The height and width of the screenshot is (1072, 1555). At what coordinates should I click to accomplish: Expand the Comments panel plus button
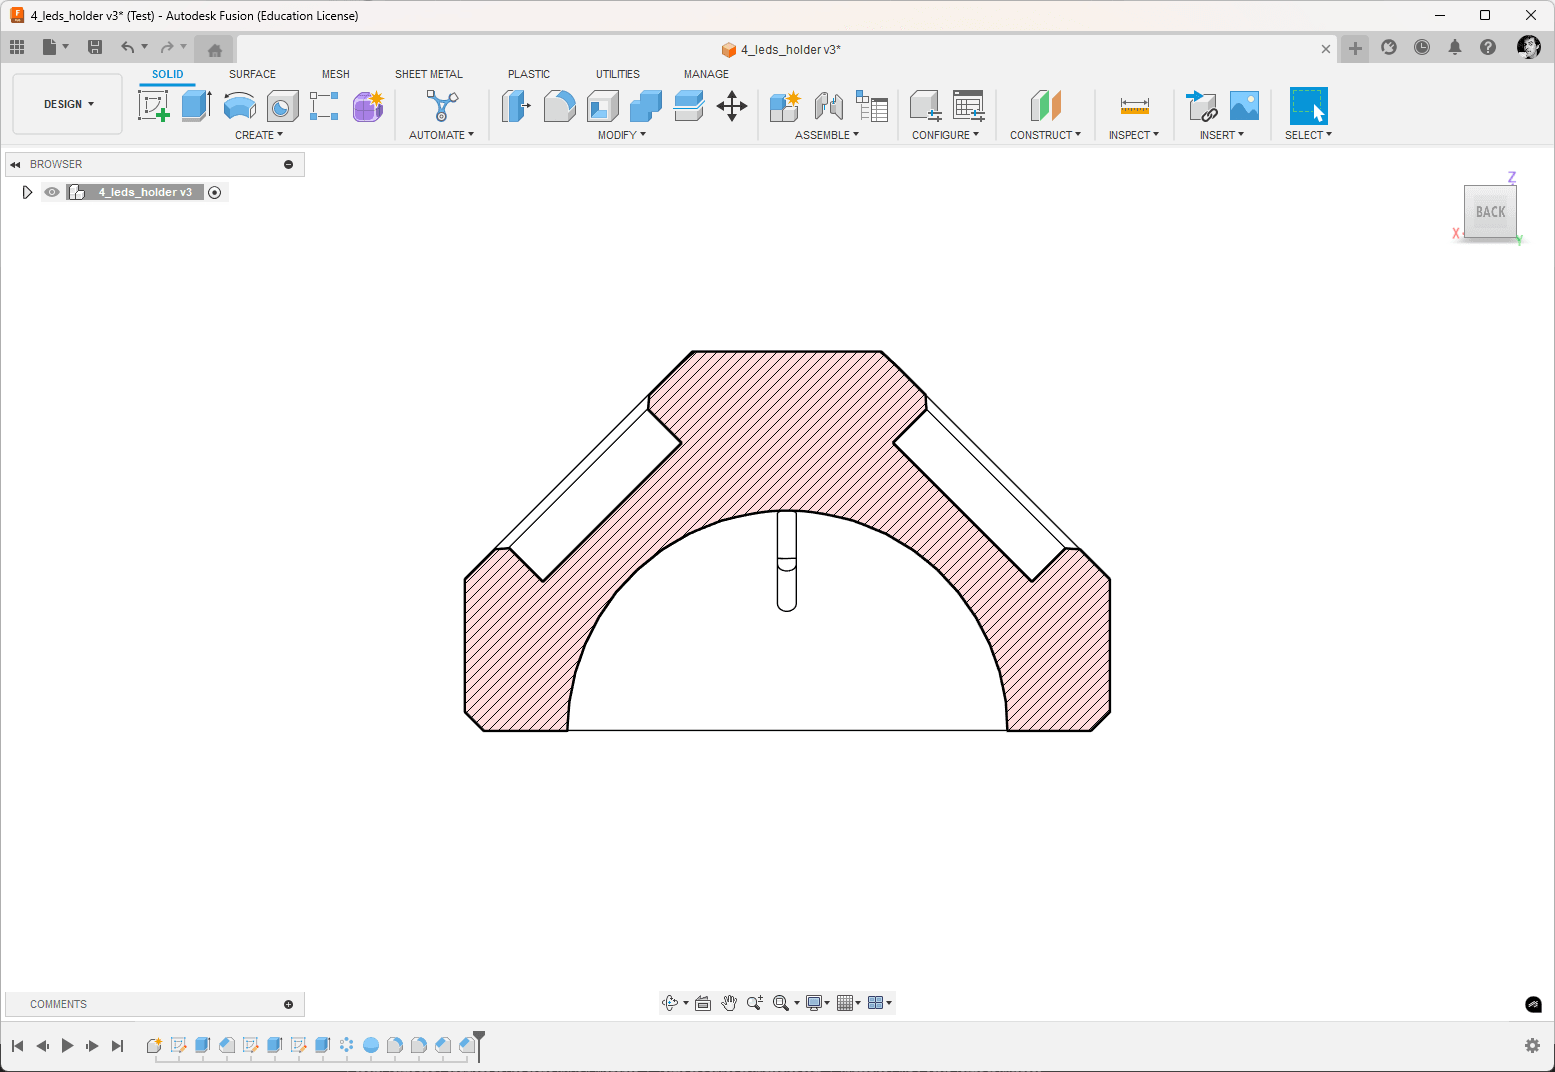coord(289,1004)
